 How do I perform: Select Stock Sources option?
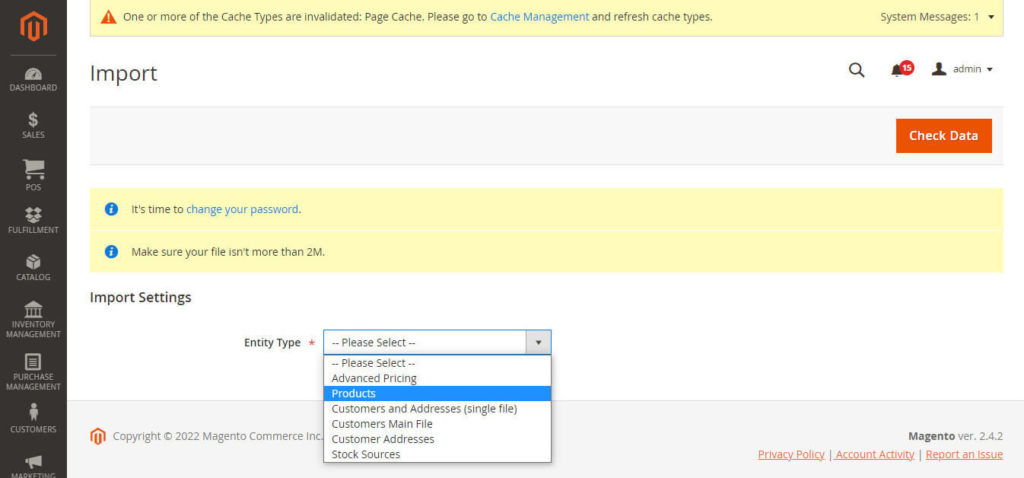click(x=366, y=454)
